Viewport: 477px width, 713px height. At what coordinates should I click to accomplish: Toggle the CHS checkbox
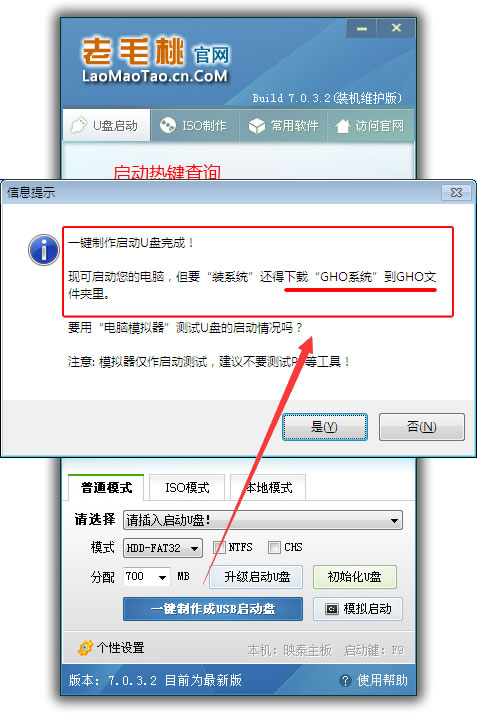coord(274,547)
